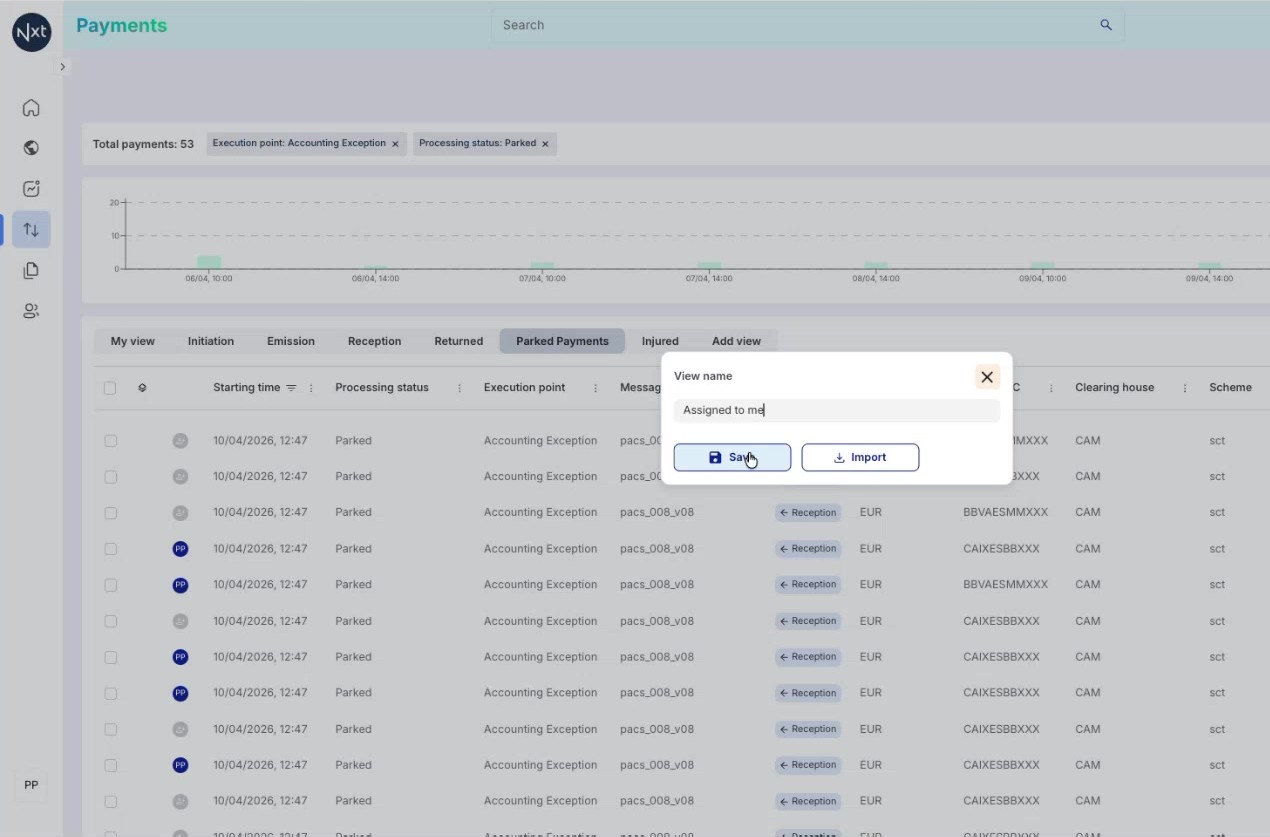
Task: Expand the sidebar with the chevron arrow
Action: pos(62,67)
